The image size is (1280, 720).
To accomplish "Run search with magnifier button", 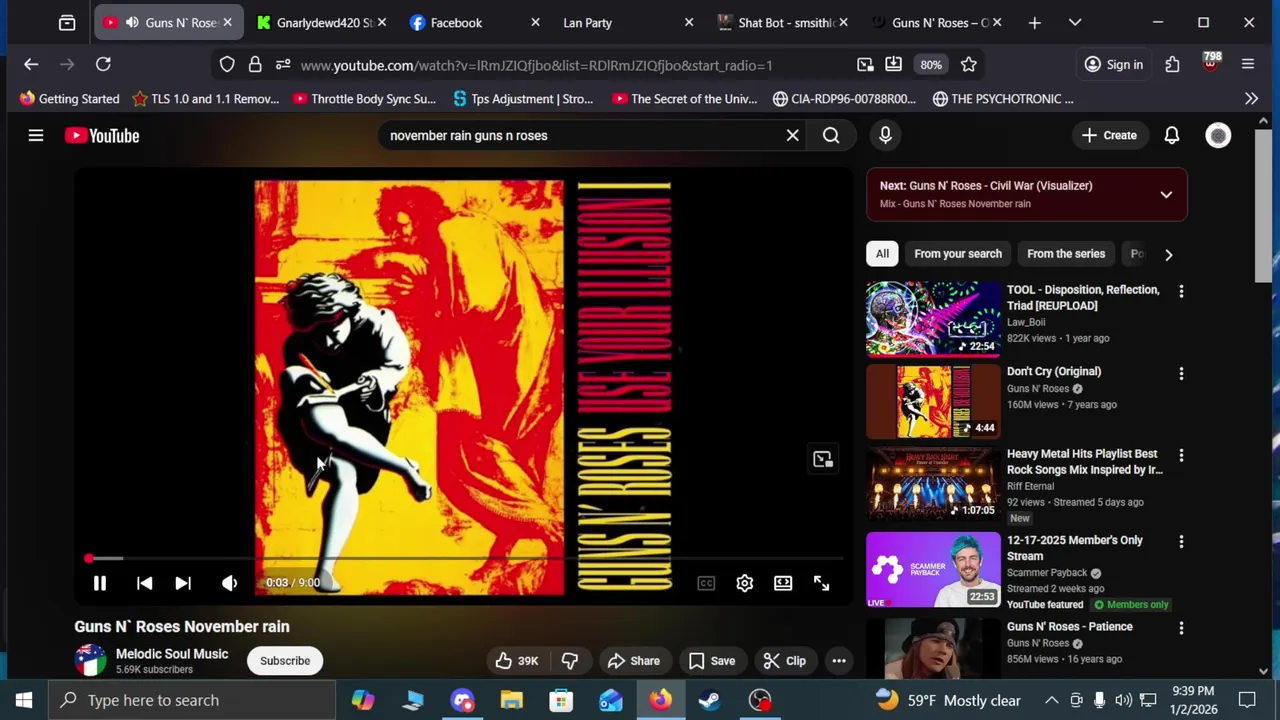I will (831, 135).
